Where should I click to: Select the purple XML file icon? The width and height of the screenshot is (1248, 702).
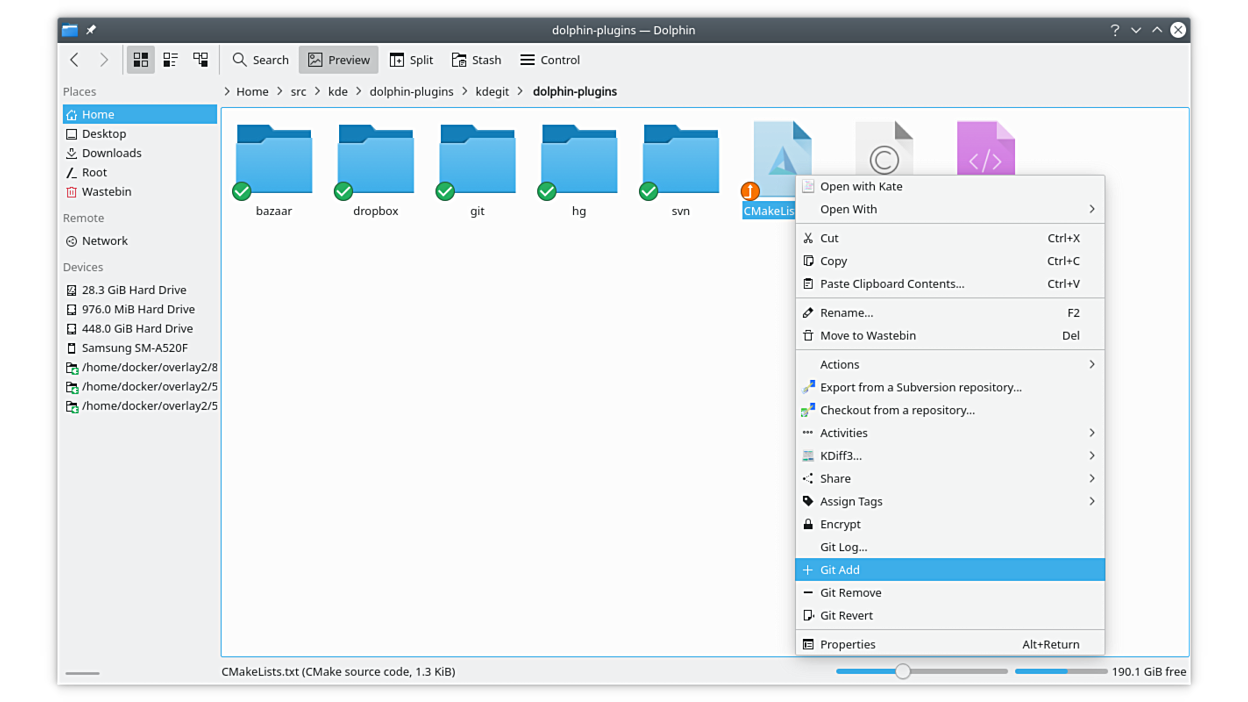click(985, 150)
